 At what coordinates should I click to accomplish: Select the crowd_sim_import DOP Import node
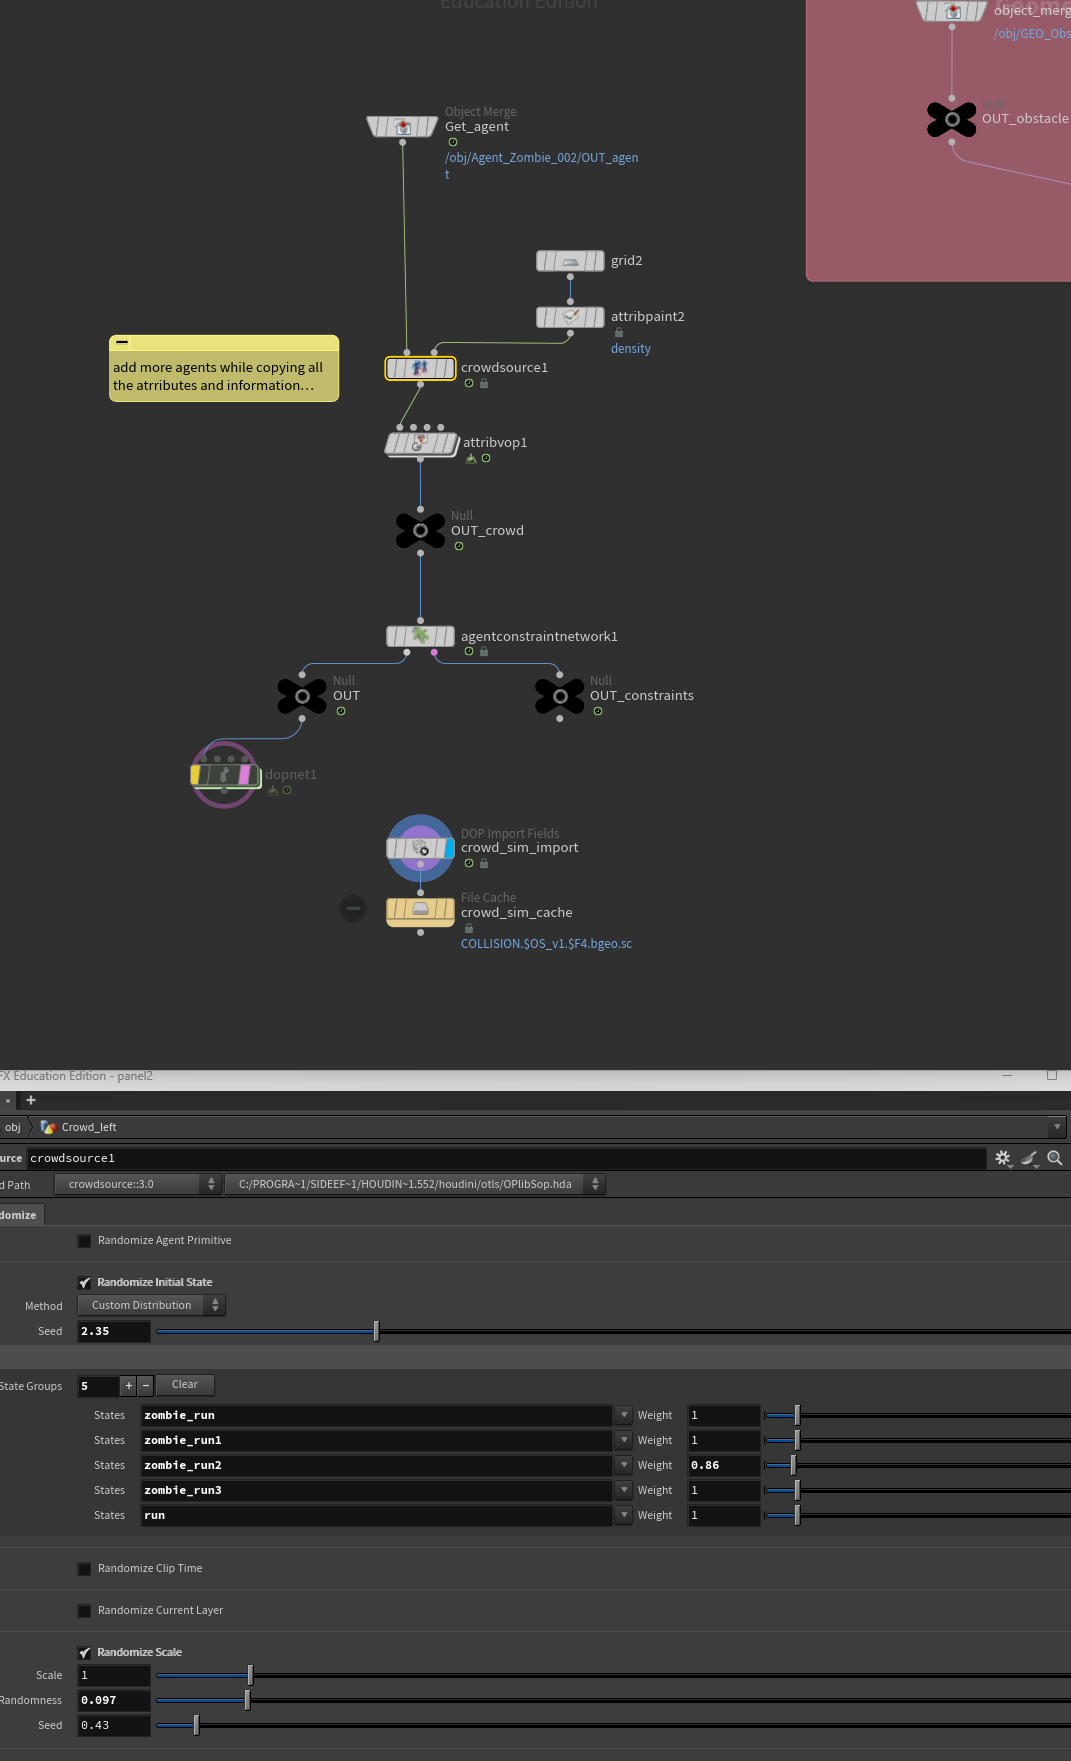click(420, 848)
